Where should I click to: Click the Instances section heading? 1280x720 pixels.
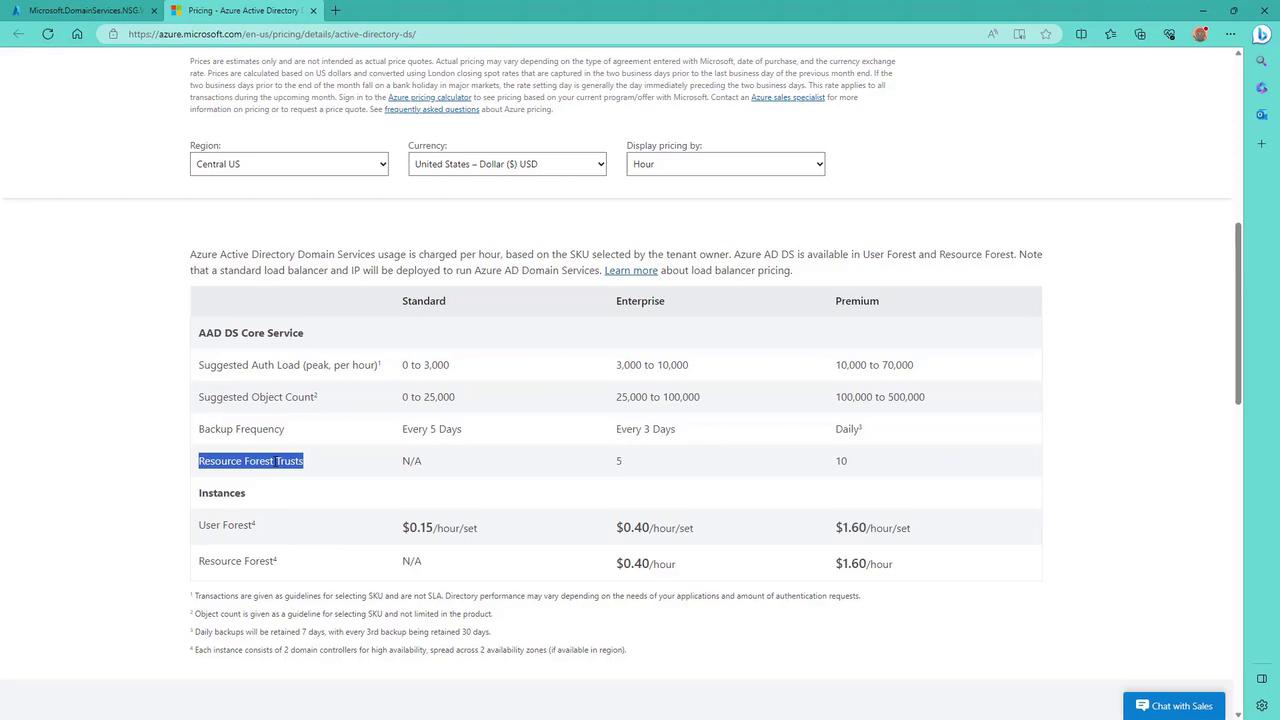point(222,493)
